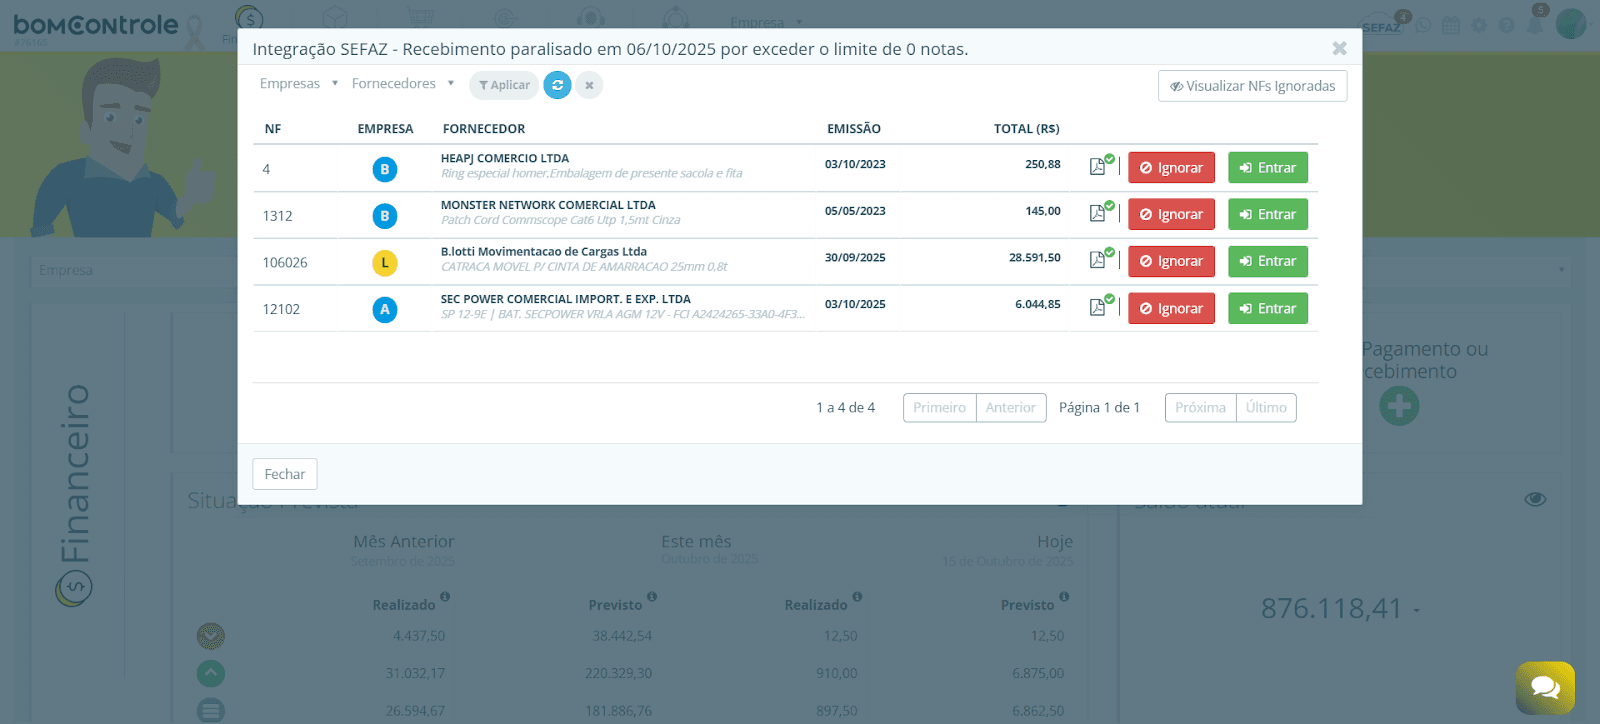Viewport: 1600px width, 724px height.
Task: Click the B company badge for HEAPJ COMERCIO
Action: pyautogui.click(x=385, y=169)
